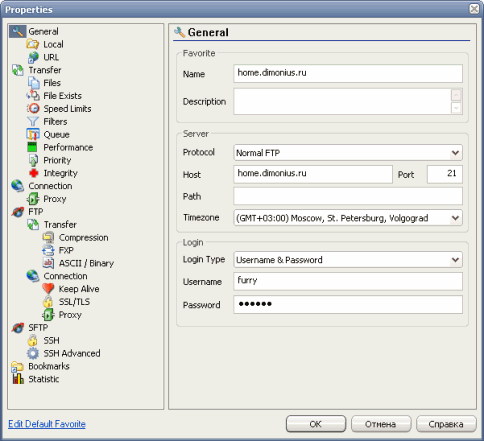Select the Bookmarks folder icon

tap(17, 366)
